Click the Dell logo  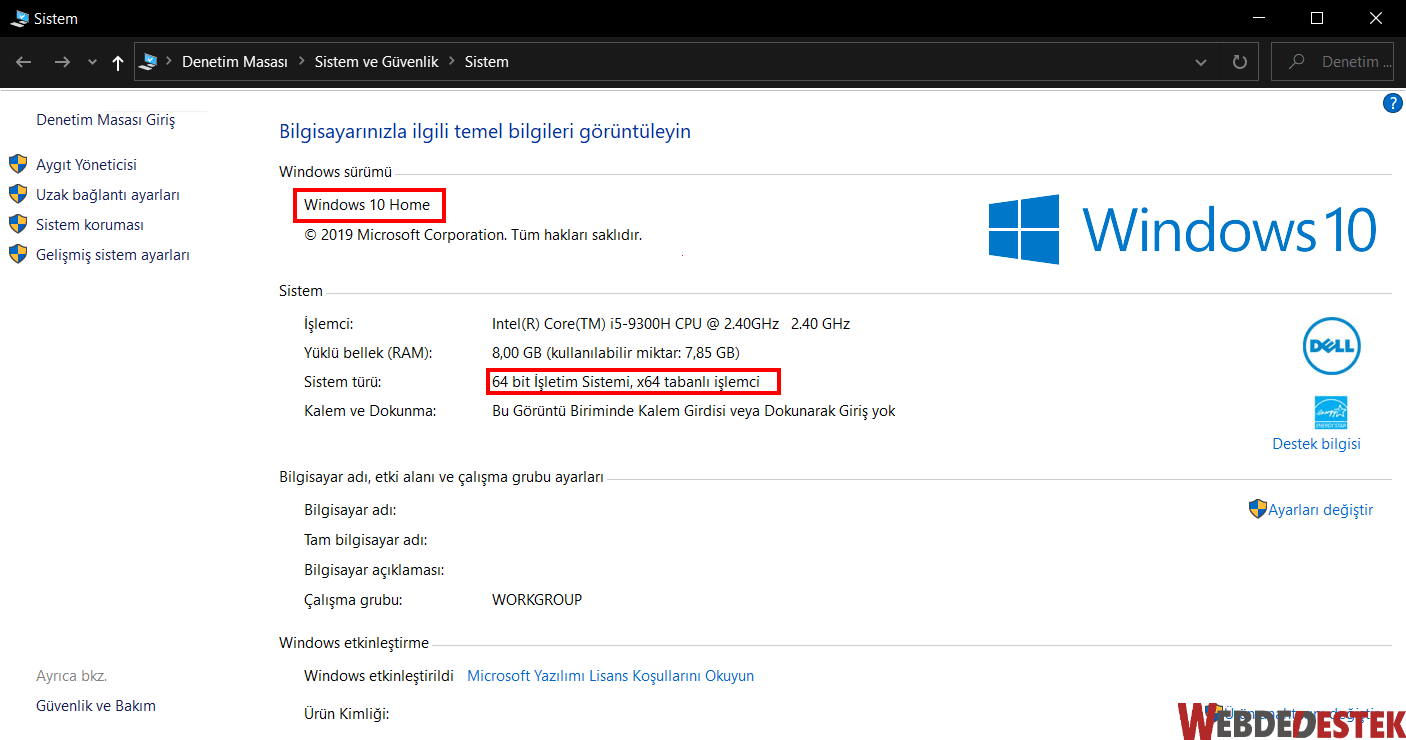1331,345
